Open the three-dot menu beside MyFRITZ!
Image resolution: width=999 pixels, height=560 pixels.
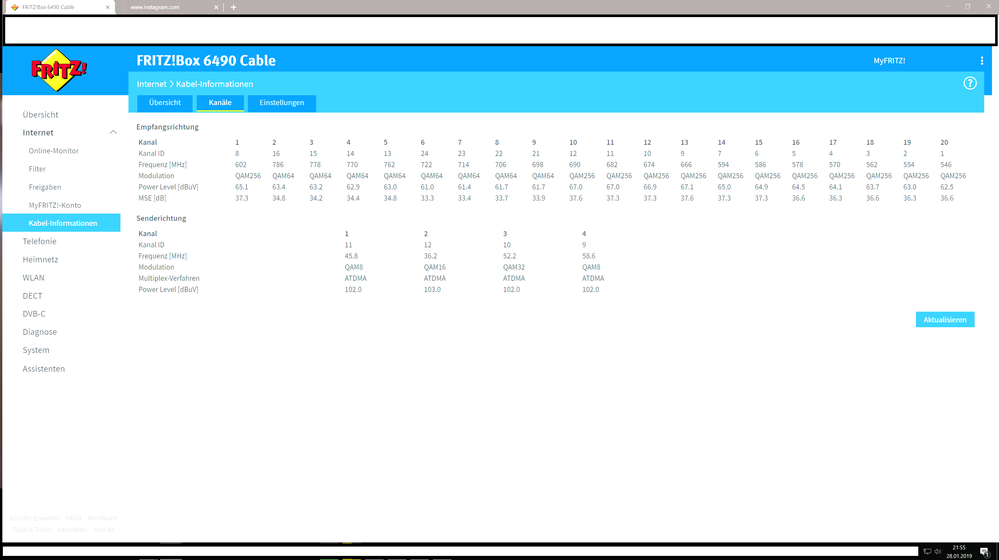(982, 61)
